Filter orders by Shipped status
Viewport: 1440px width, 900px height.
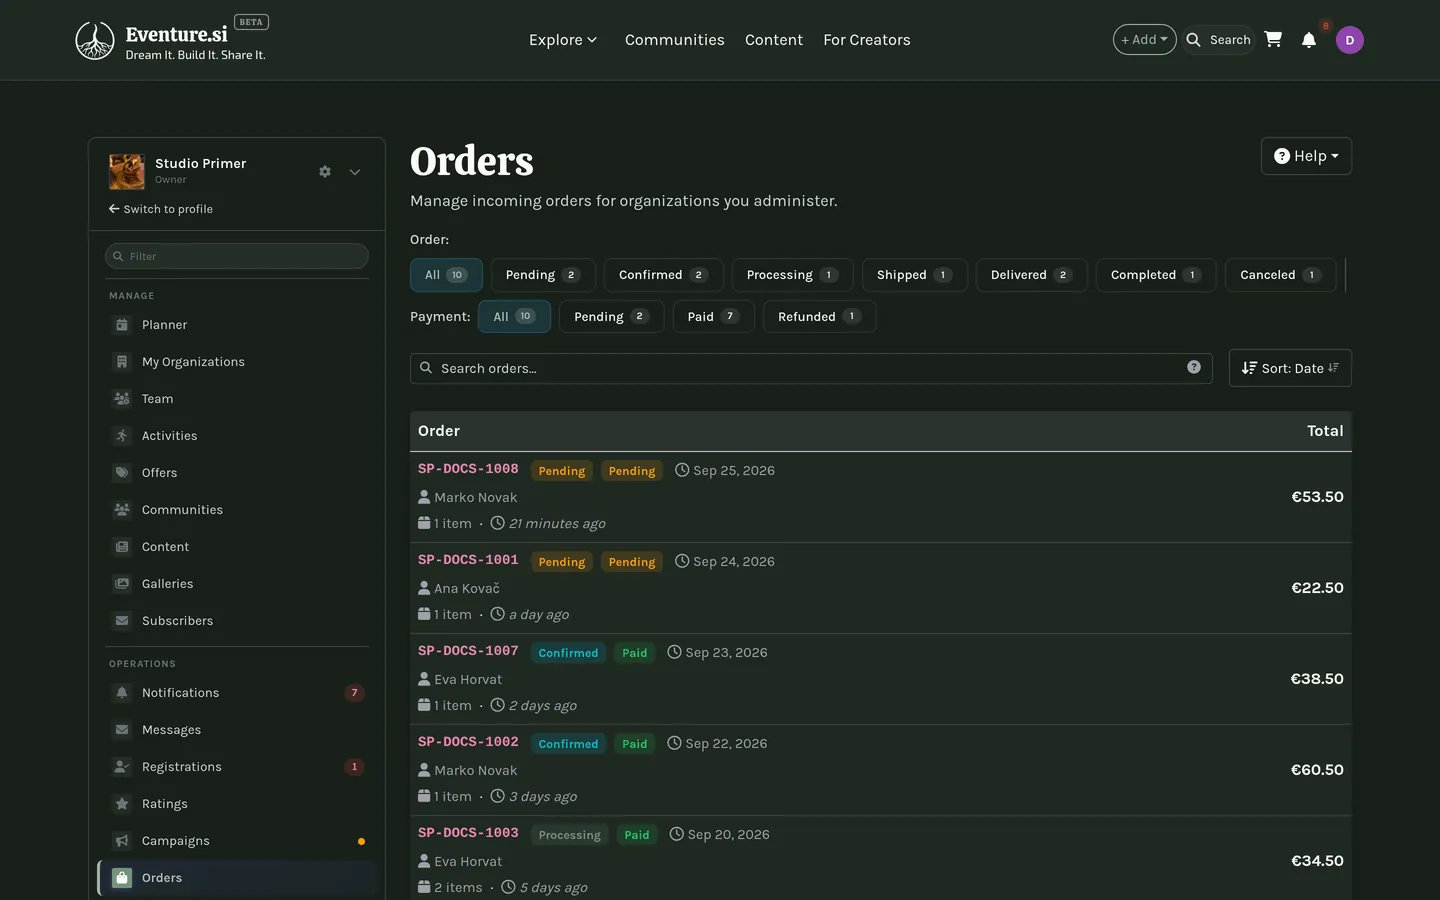point(915,275)
